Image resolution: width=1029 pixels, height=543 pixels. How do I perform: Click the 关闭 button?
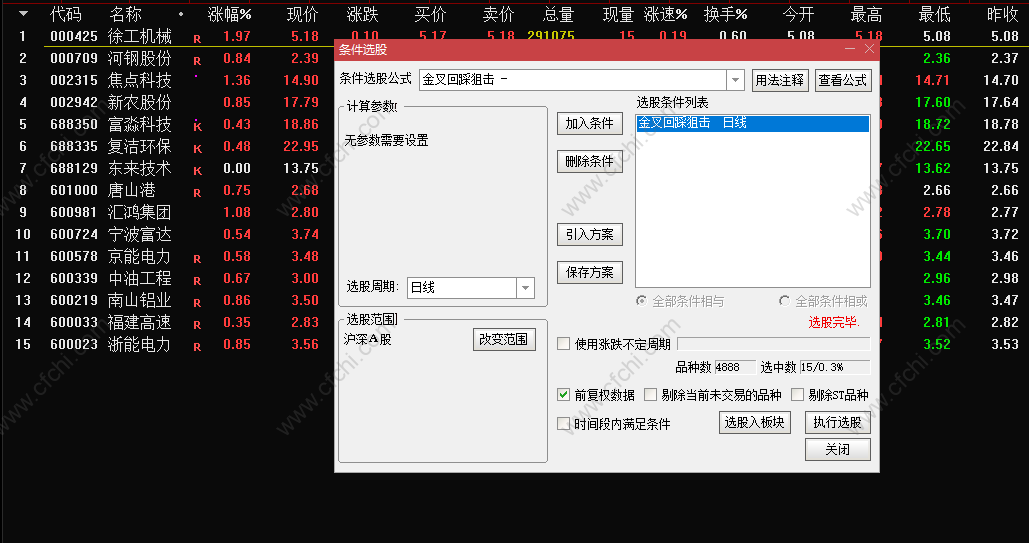837,450
